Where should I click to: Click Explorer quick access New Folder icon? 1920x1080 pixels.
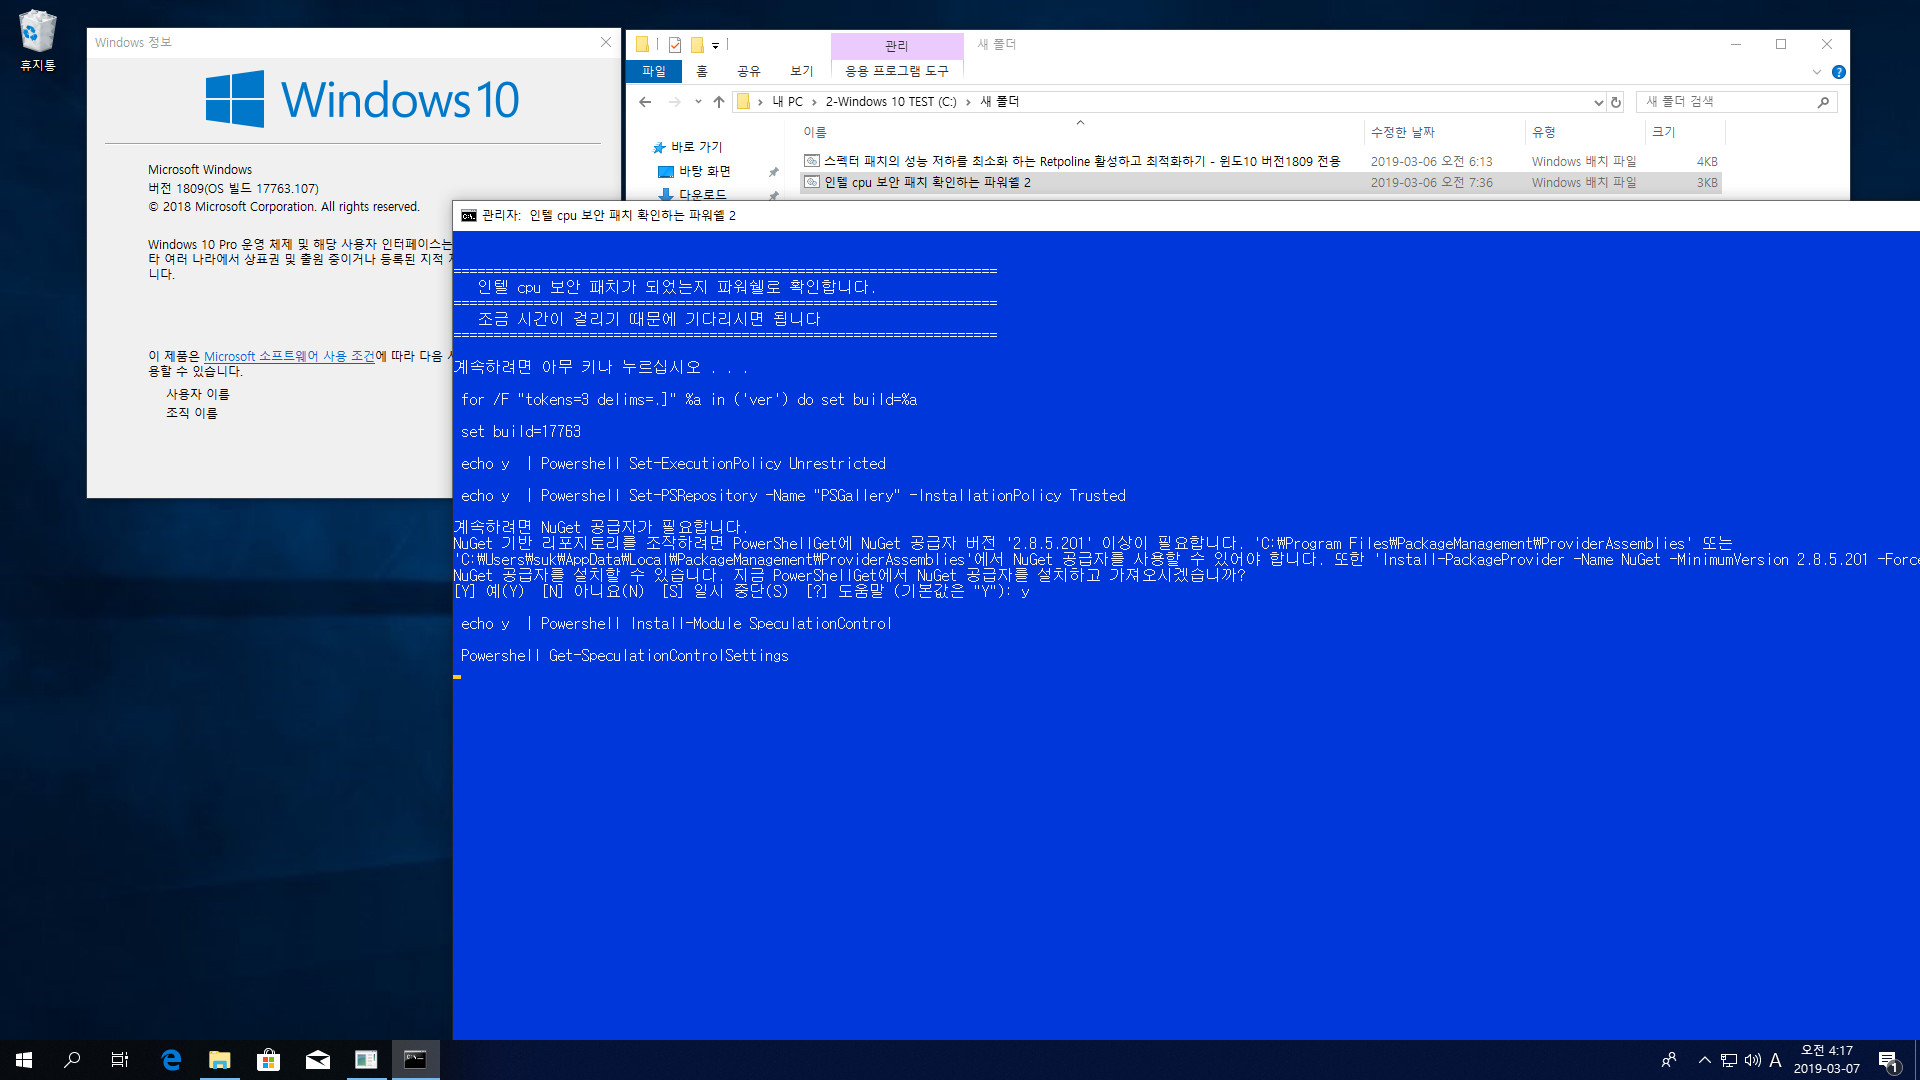tap(697, 44)
